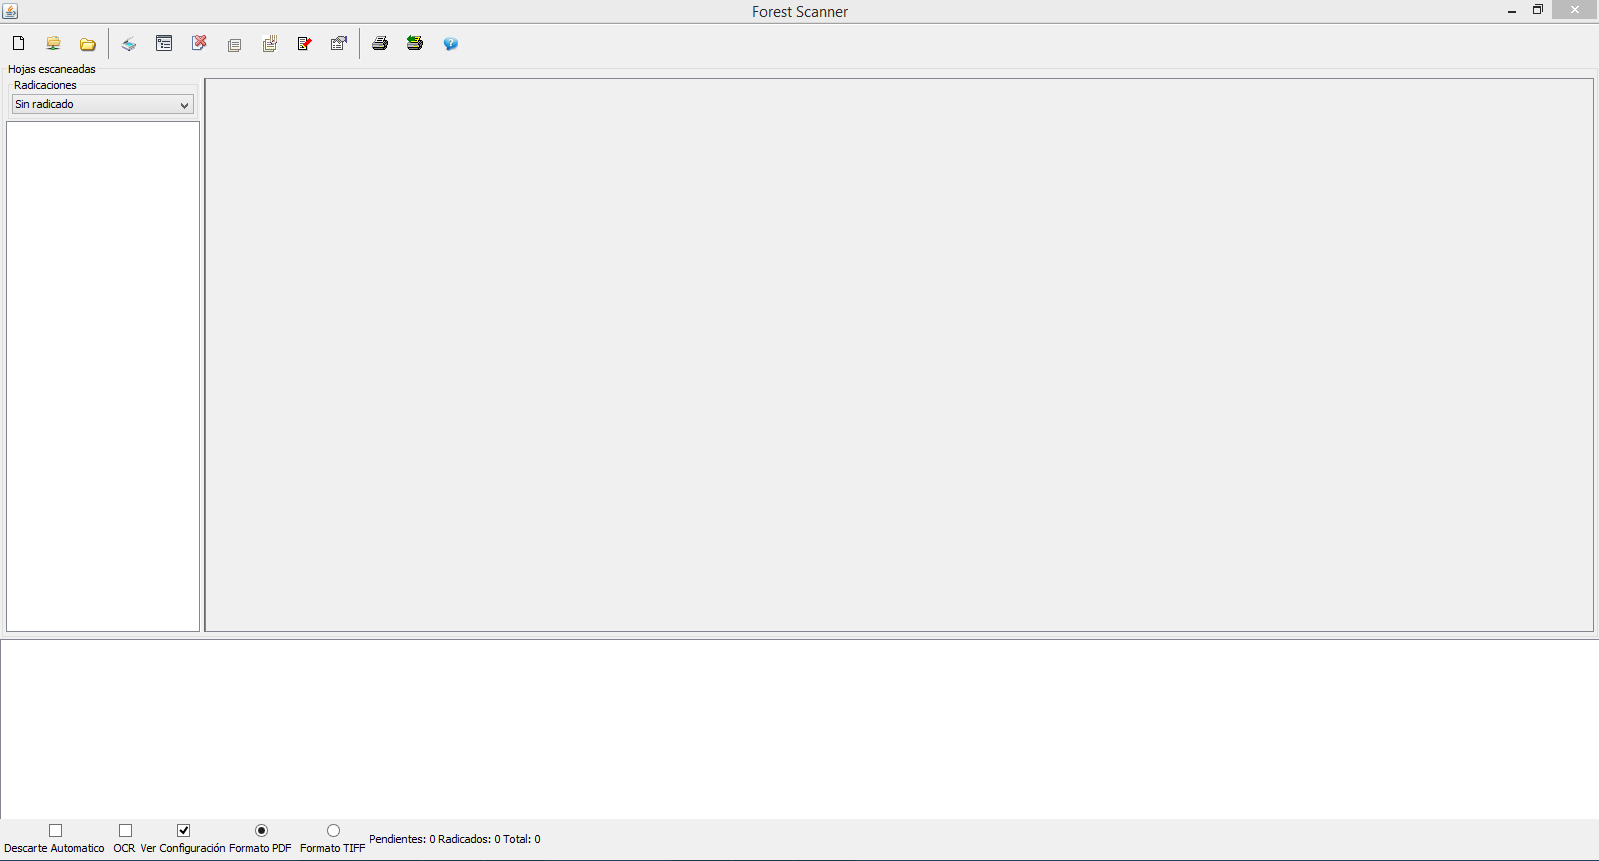Image resolution: width=1599 pixels, height=861 pixels.
Task: Select the Formato TIFF radio button
Action: (x=333, y=830)
